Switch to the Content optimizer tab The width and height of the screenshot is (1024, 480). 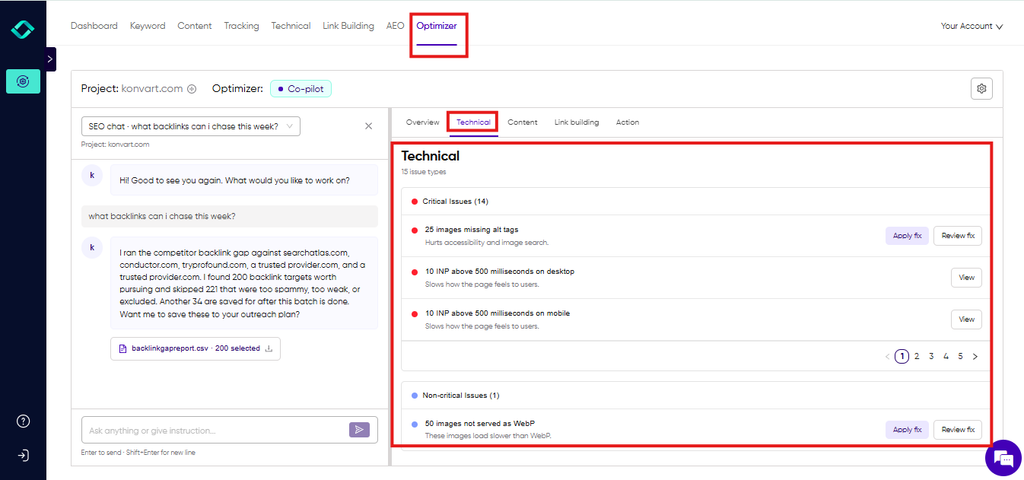[x=522, y=122]
